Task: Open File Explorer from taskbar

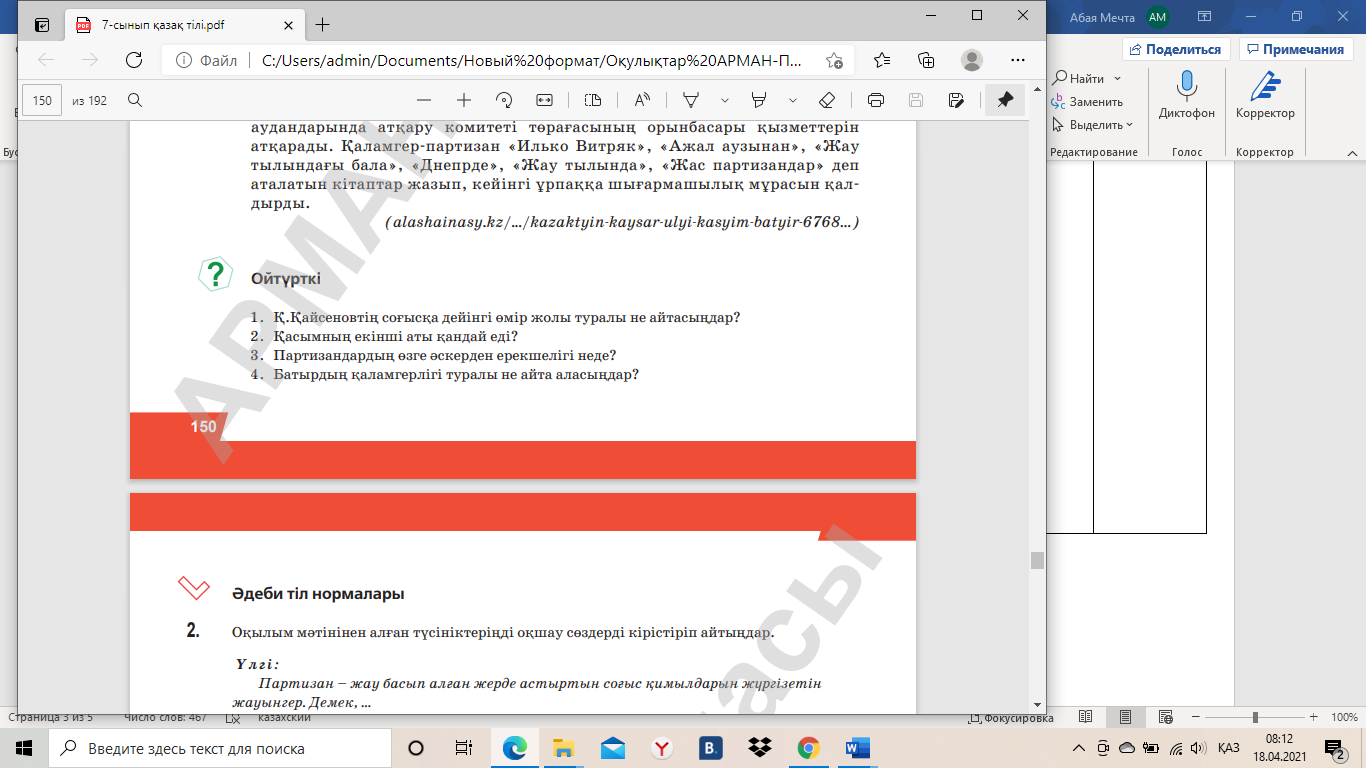Action: pyautogui.click(x=564, y=748)
